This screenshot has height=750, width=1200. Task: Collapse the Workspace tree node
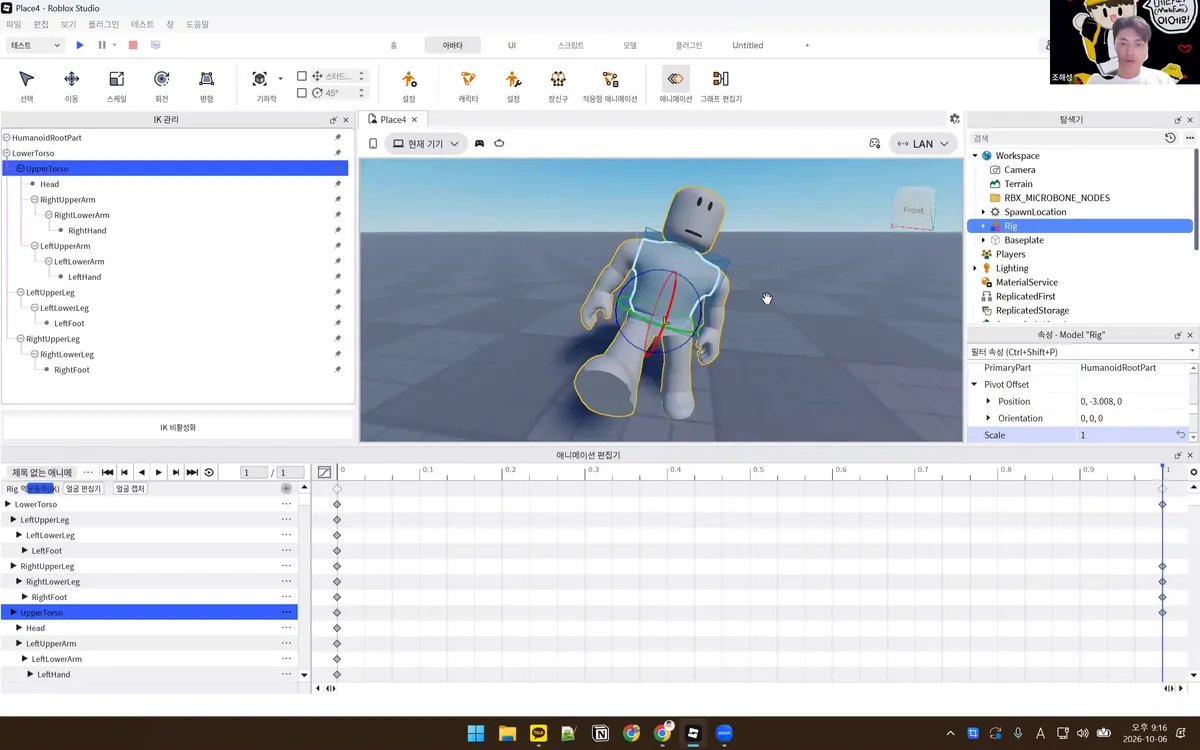tap(975, 156)
